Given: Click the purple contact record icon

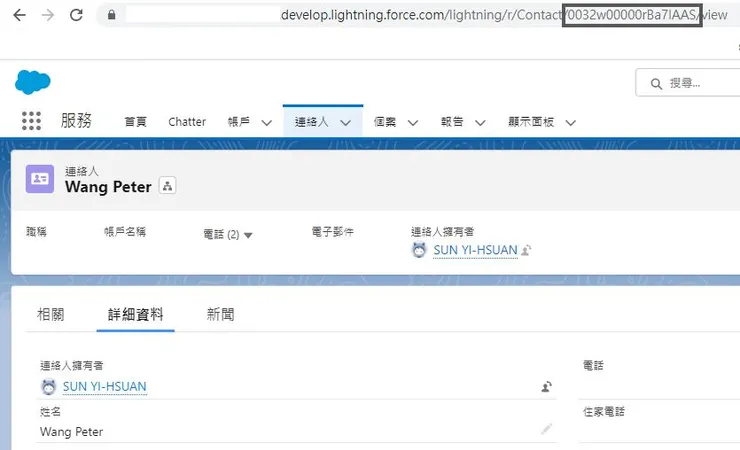Looking at the screenshot, I should (40, 179).
